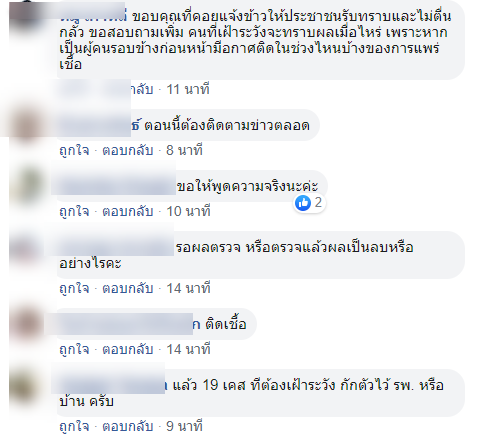Like the '19 เคส' comment

click(x=74, y=427)
